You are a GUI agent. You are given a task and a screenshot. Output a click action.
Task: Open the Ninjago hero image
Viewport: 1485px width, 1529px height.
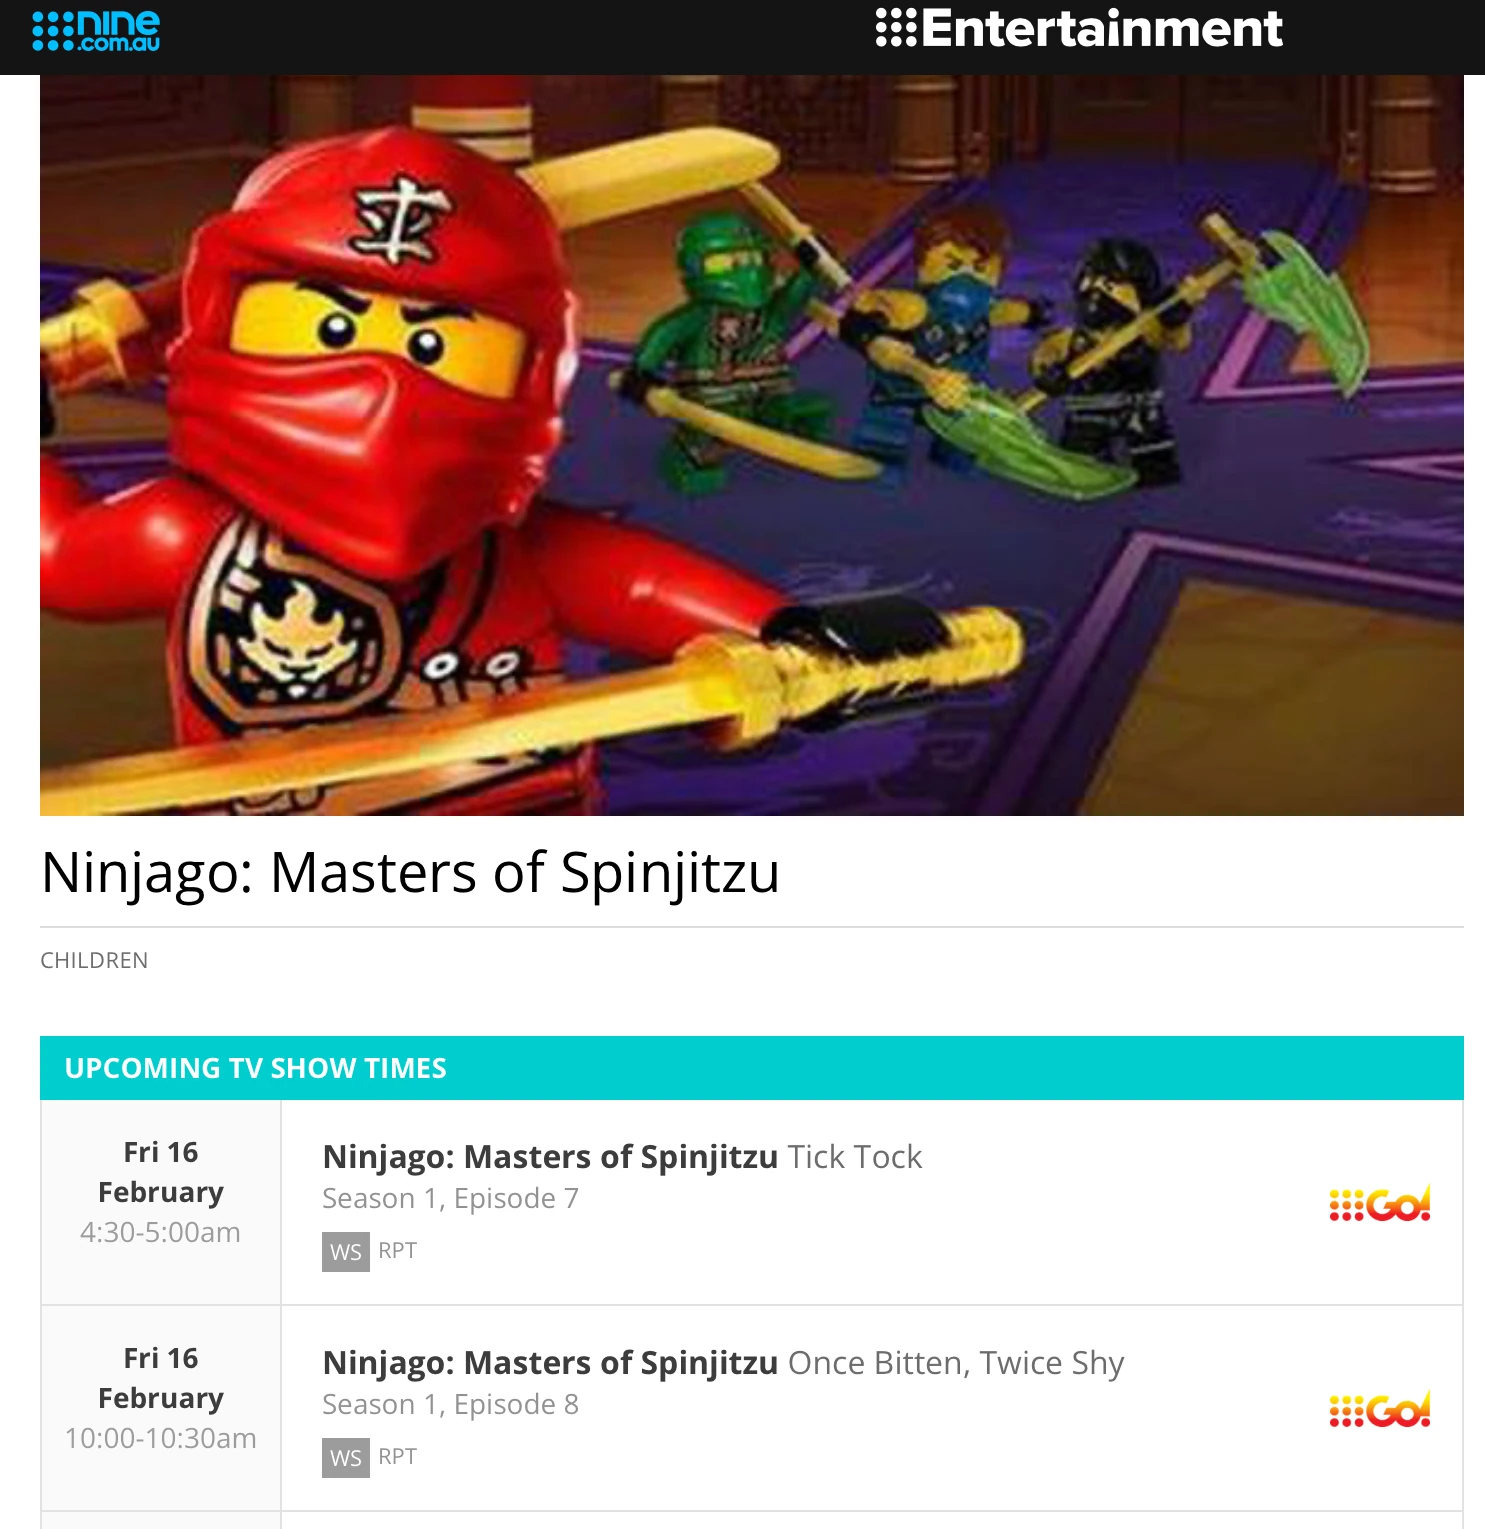[752, 445]
